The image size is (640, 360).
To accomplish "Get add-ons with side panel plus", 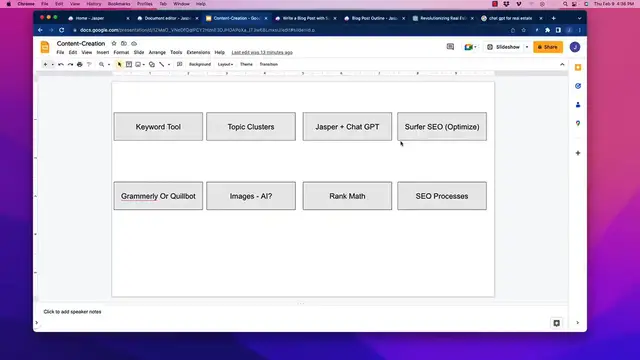I will [578, 153].
